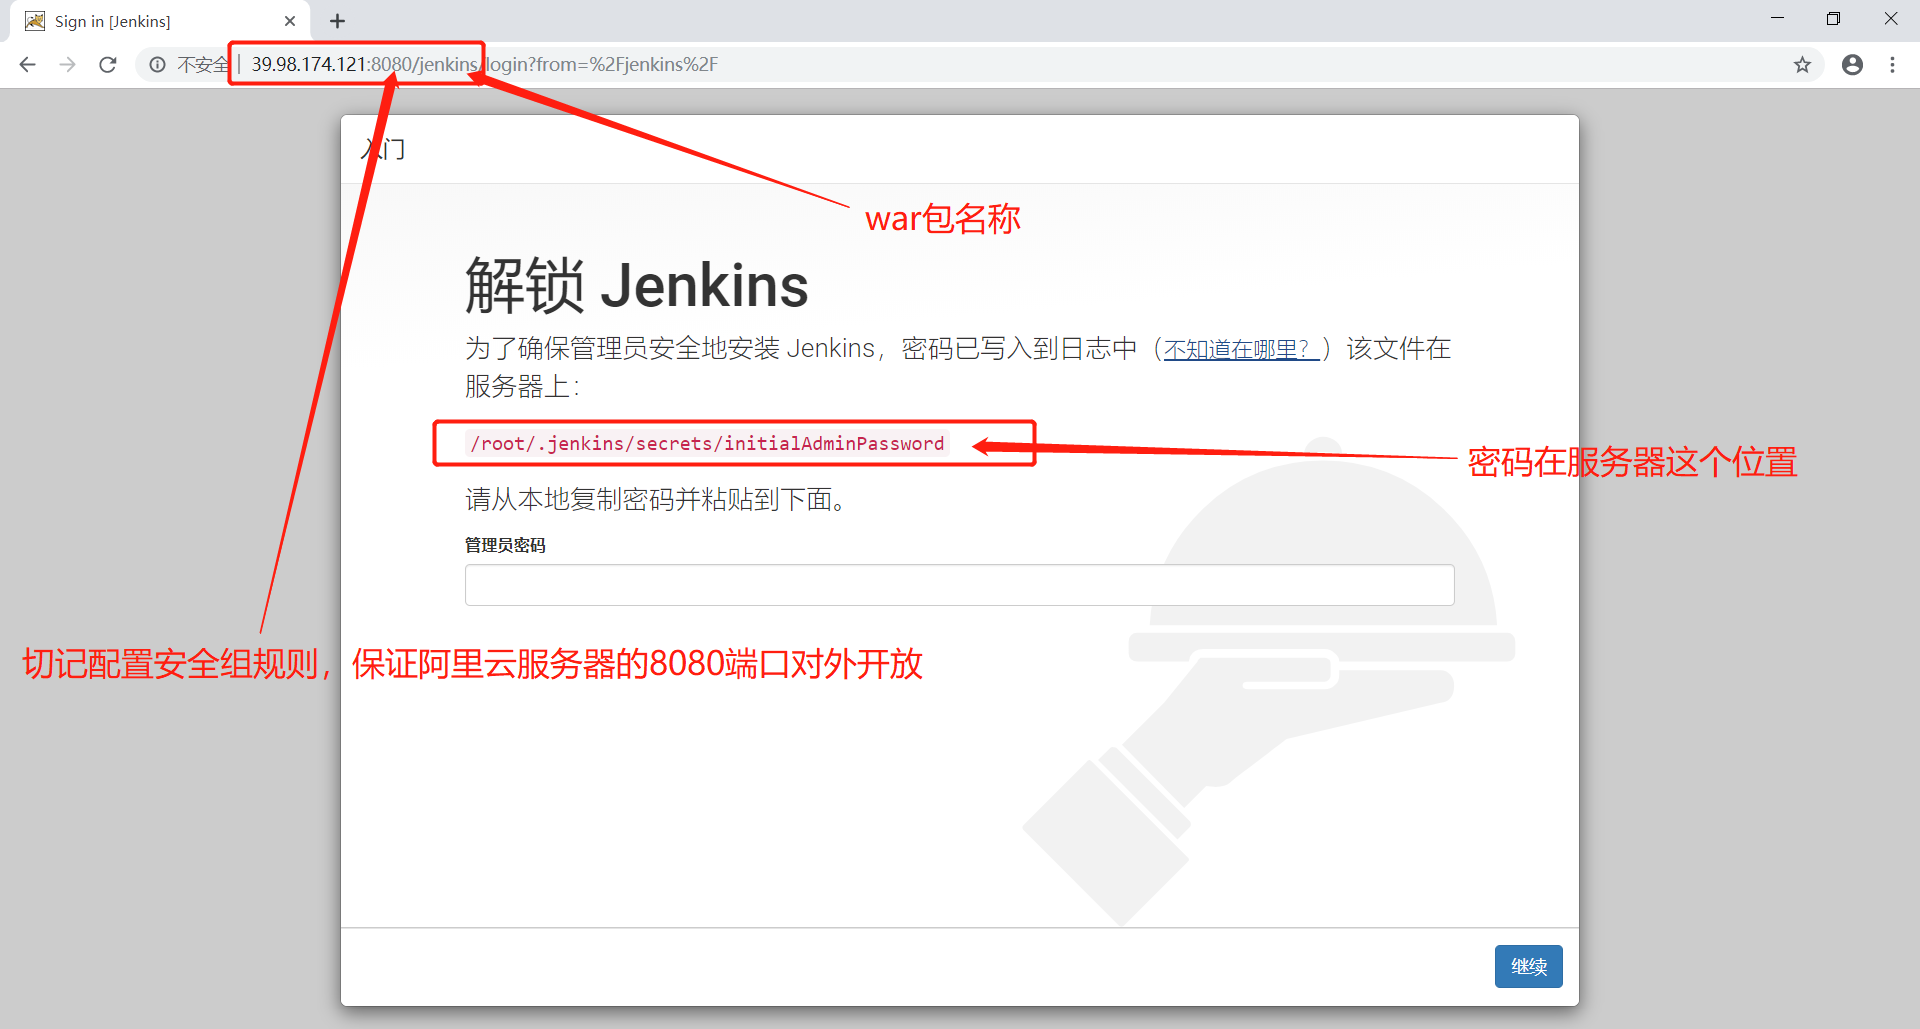Open the browser profile avatar
1920x1029 pixels.
[x=1852, y=65]
